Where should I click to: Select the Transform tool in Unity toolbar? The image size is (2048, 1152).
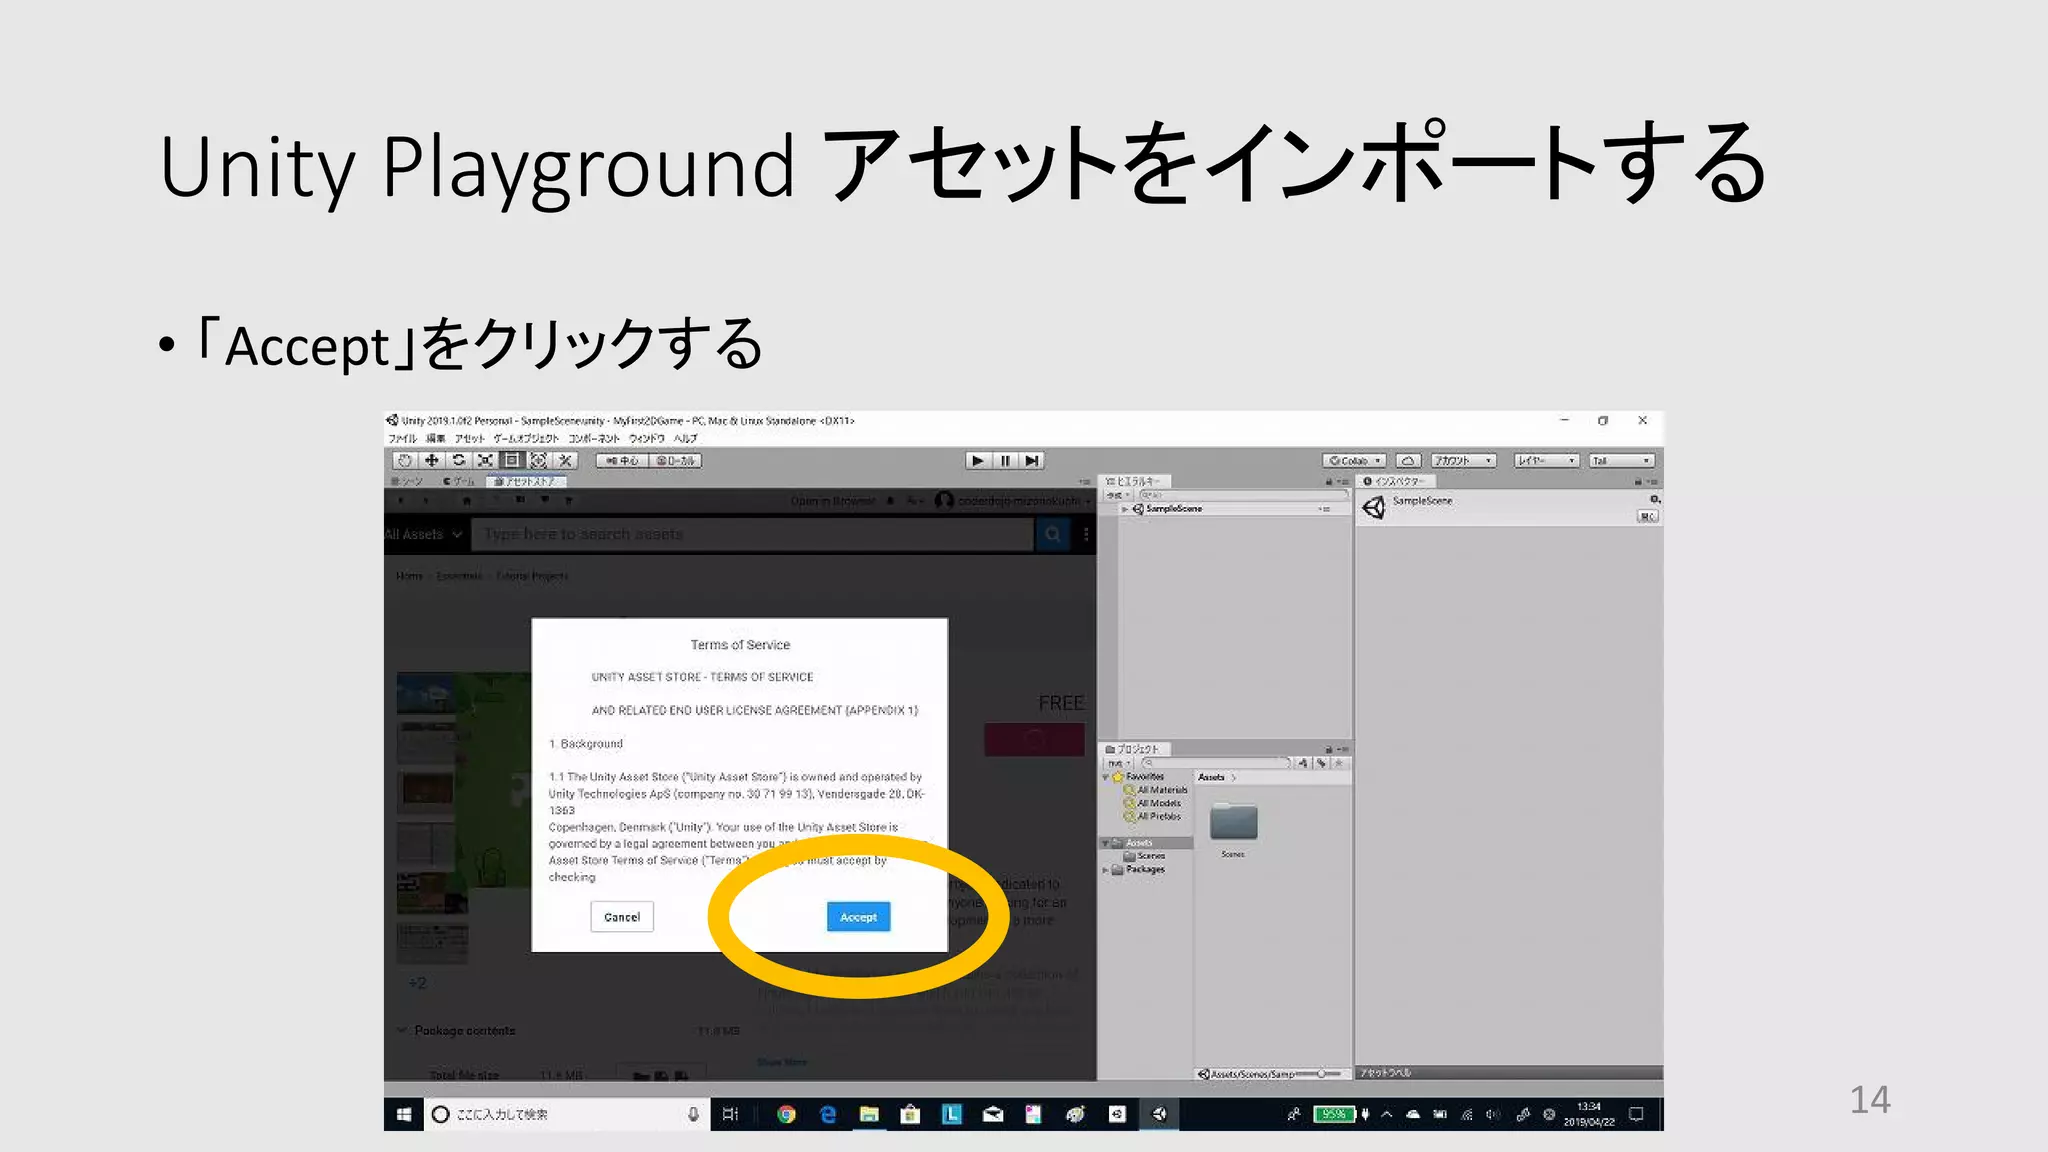pyautogui.click(x=538, y=460)
